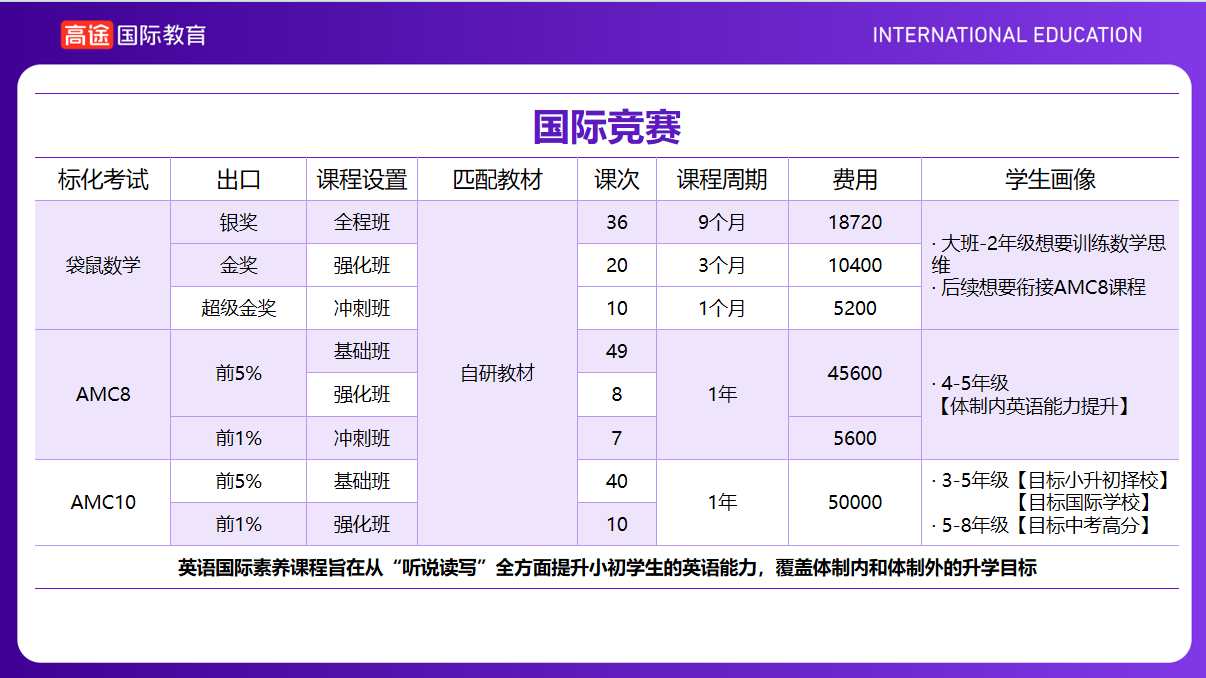Click the AMC10 exam cell
This screenshot has width=1206, height=678.
(103, 502)
